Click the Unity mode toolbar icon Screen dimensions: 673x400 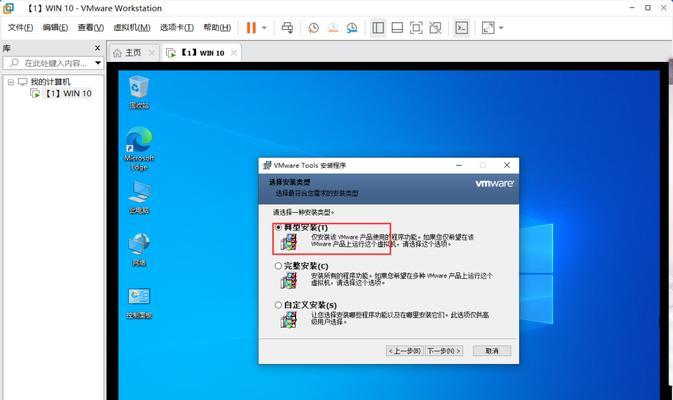tap(435, 28)
